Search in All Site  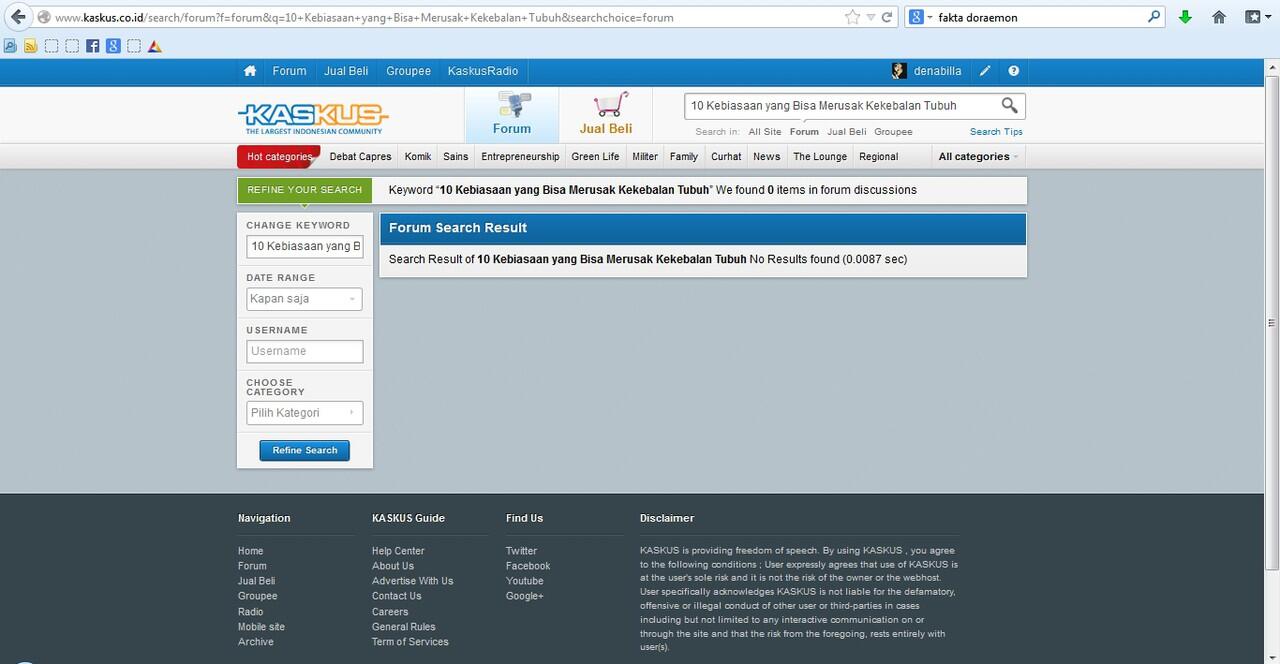[765, 132]
